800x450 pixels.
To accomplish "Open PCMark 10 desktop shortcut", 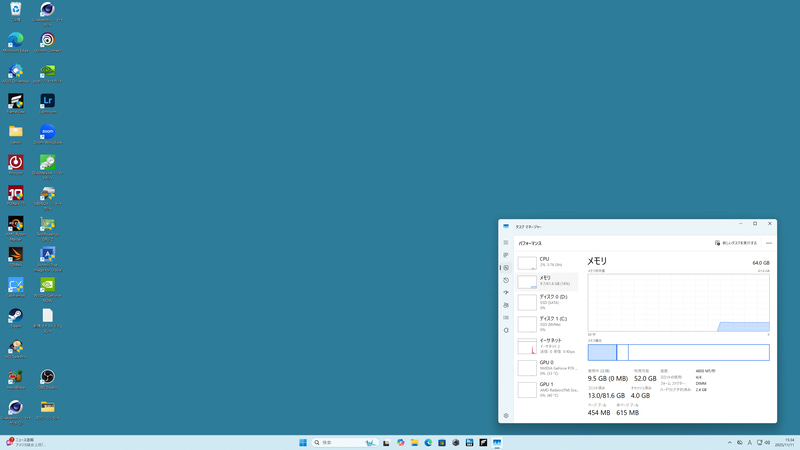I will [16, 195].
